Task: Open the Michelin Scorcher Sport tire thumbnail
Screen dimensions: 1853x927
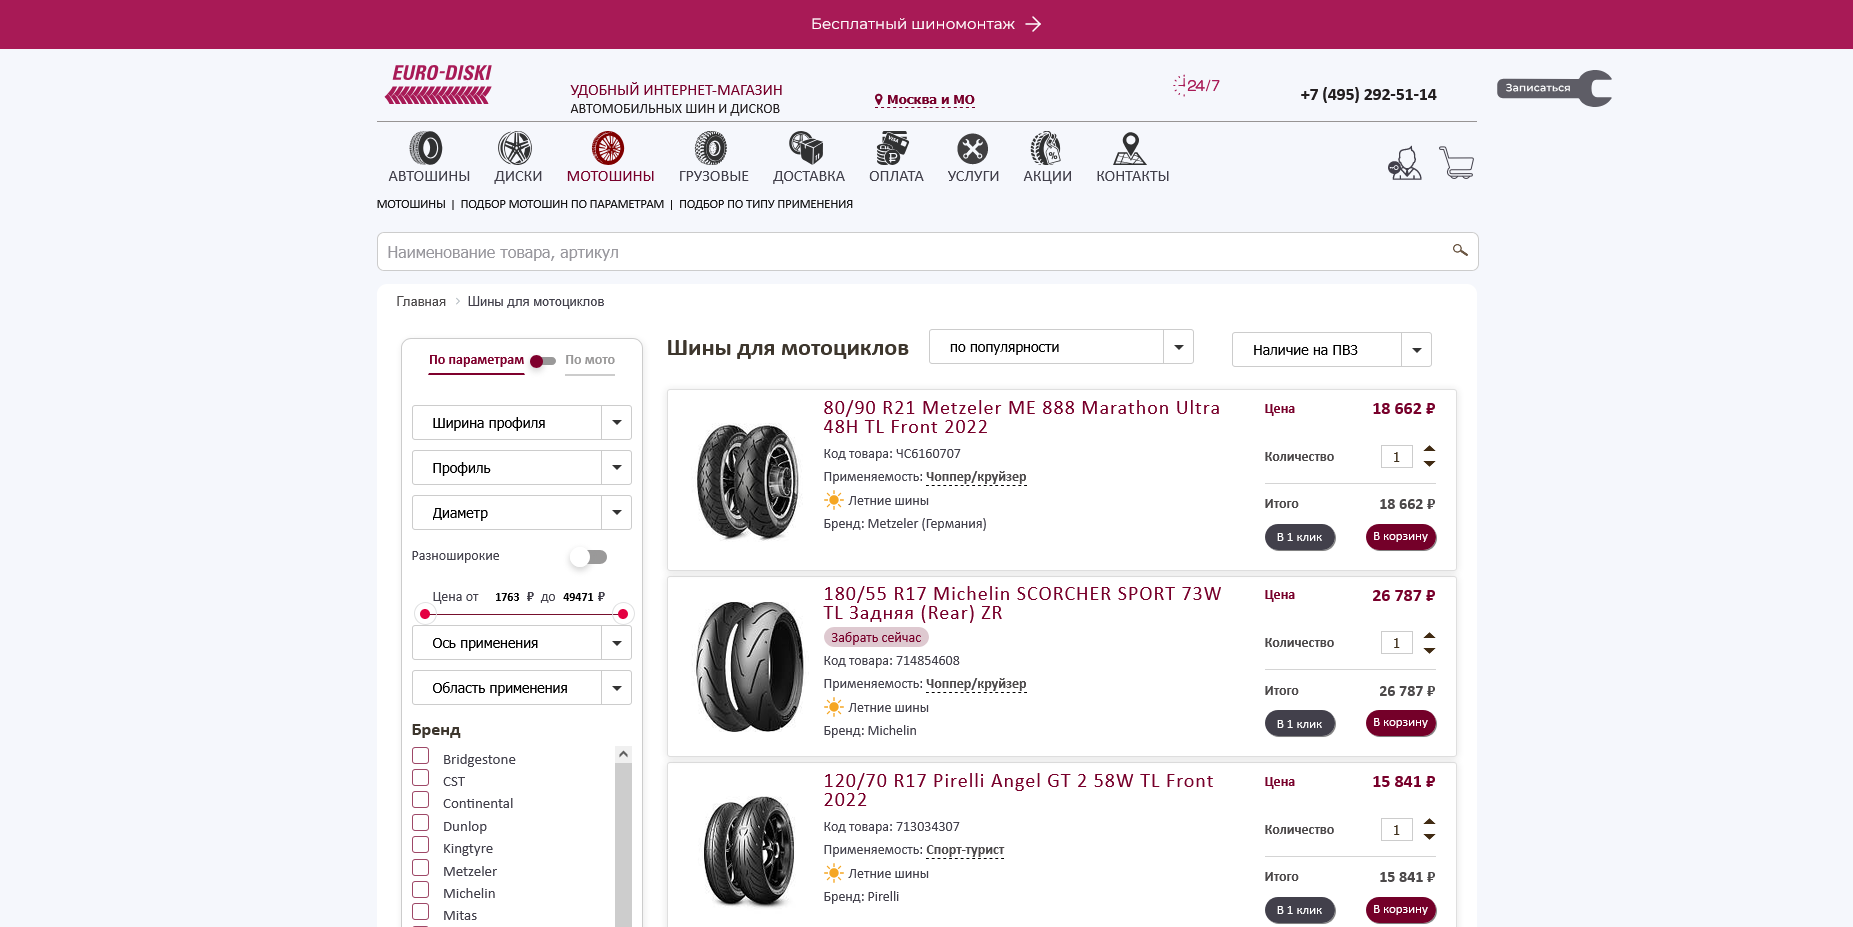Action: 749,667
